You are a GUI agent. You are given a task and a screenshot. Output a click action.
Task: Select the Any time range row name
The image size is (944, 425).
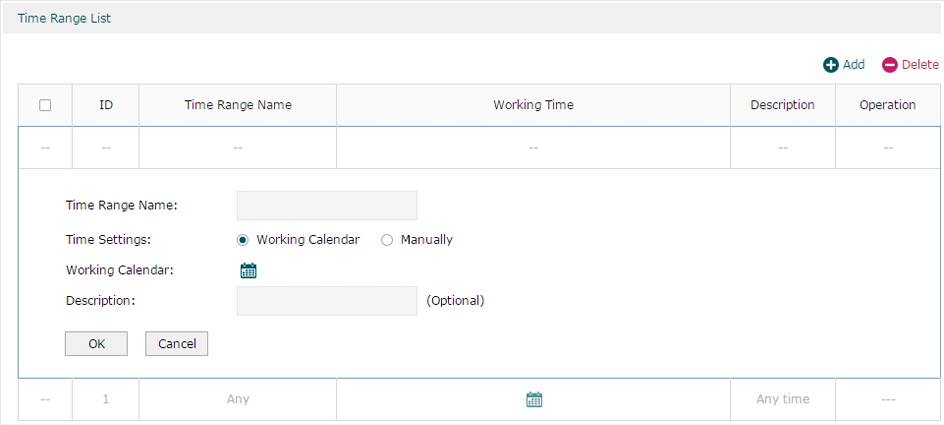(238, 399)
